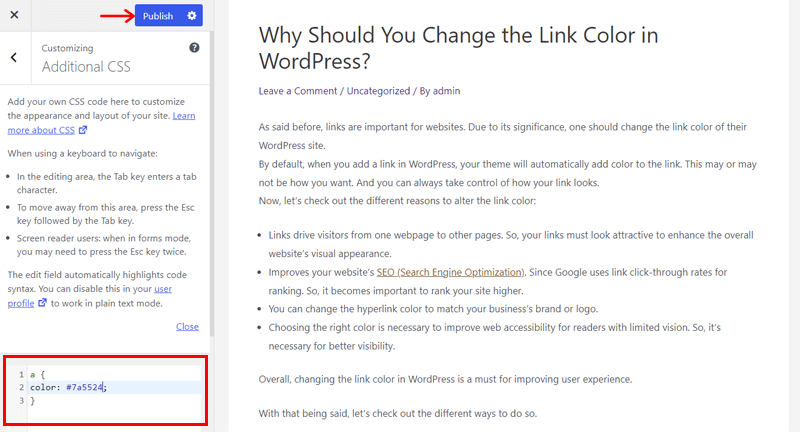The width and height of the screenshot is (800, 432).
Task: Click the 'color: #7a5524;' code line
Action: tap(68, 388)
